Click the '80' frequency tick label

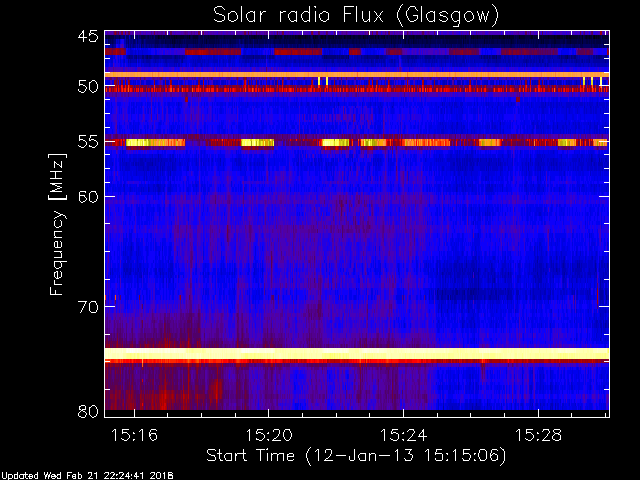88,411
